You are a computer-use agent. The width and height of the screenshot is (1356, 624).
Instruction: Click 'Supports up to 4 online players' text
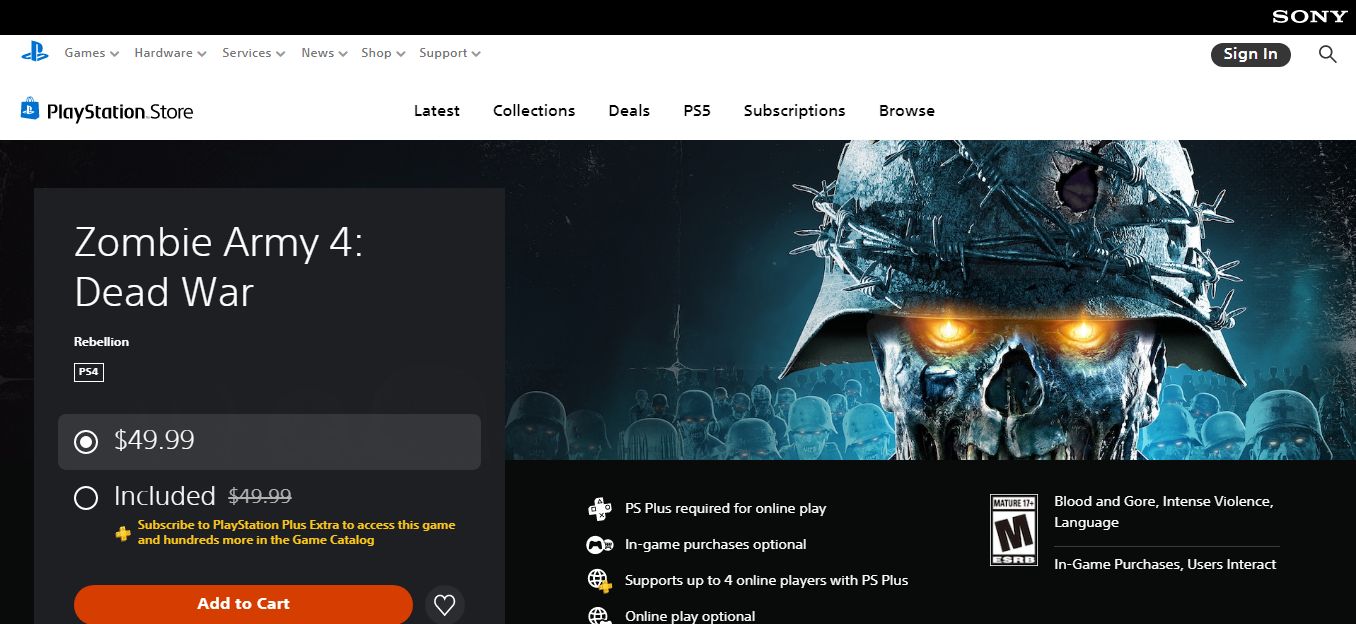click(767, 580)
